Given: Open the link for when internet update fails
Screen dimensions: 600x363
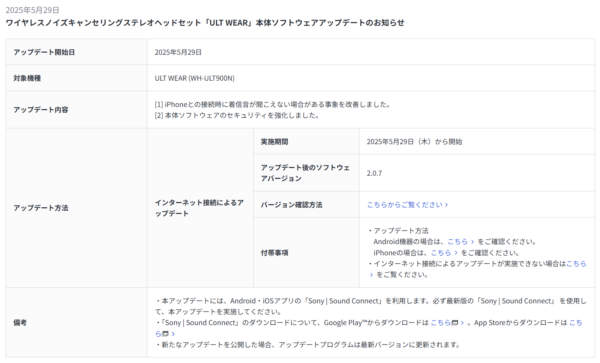Looking at the screenshot, I should (576, 264).
